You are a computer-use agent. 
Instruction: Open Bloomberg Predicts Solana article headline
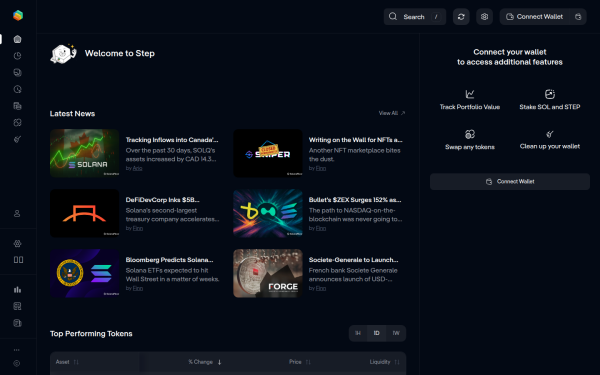(170, 260)
